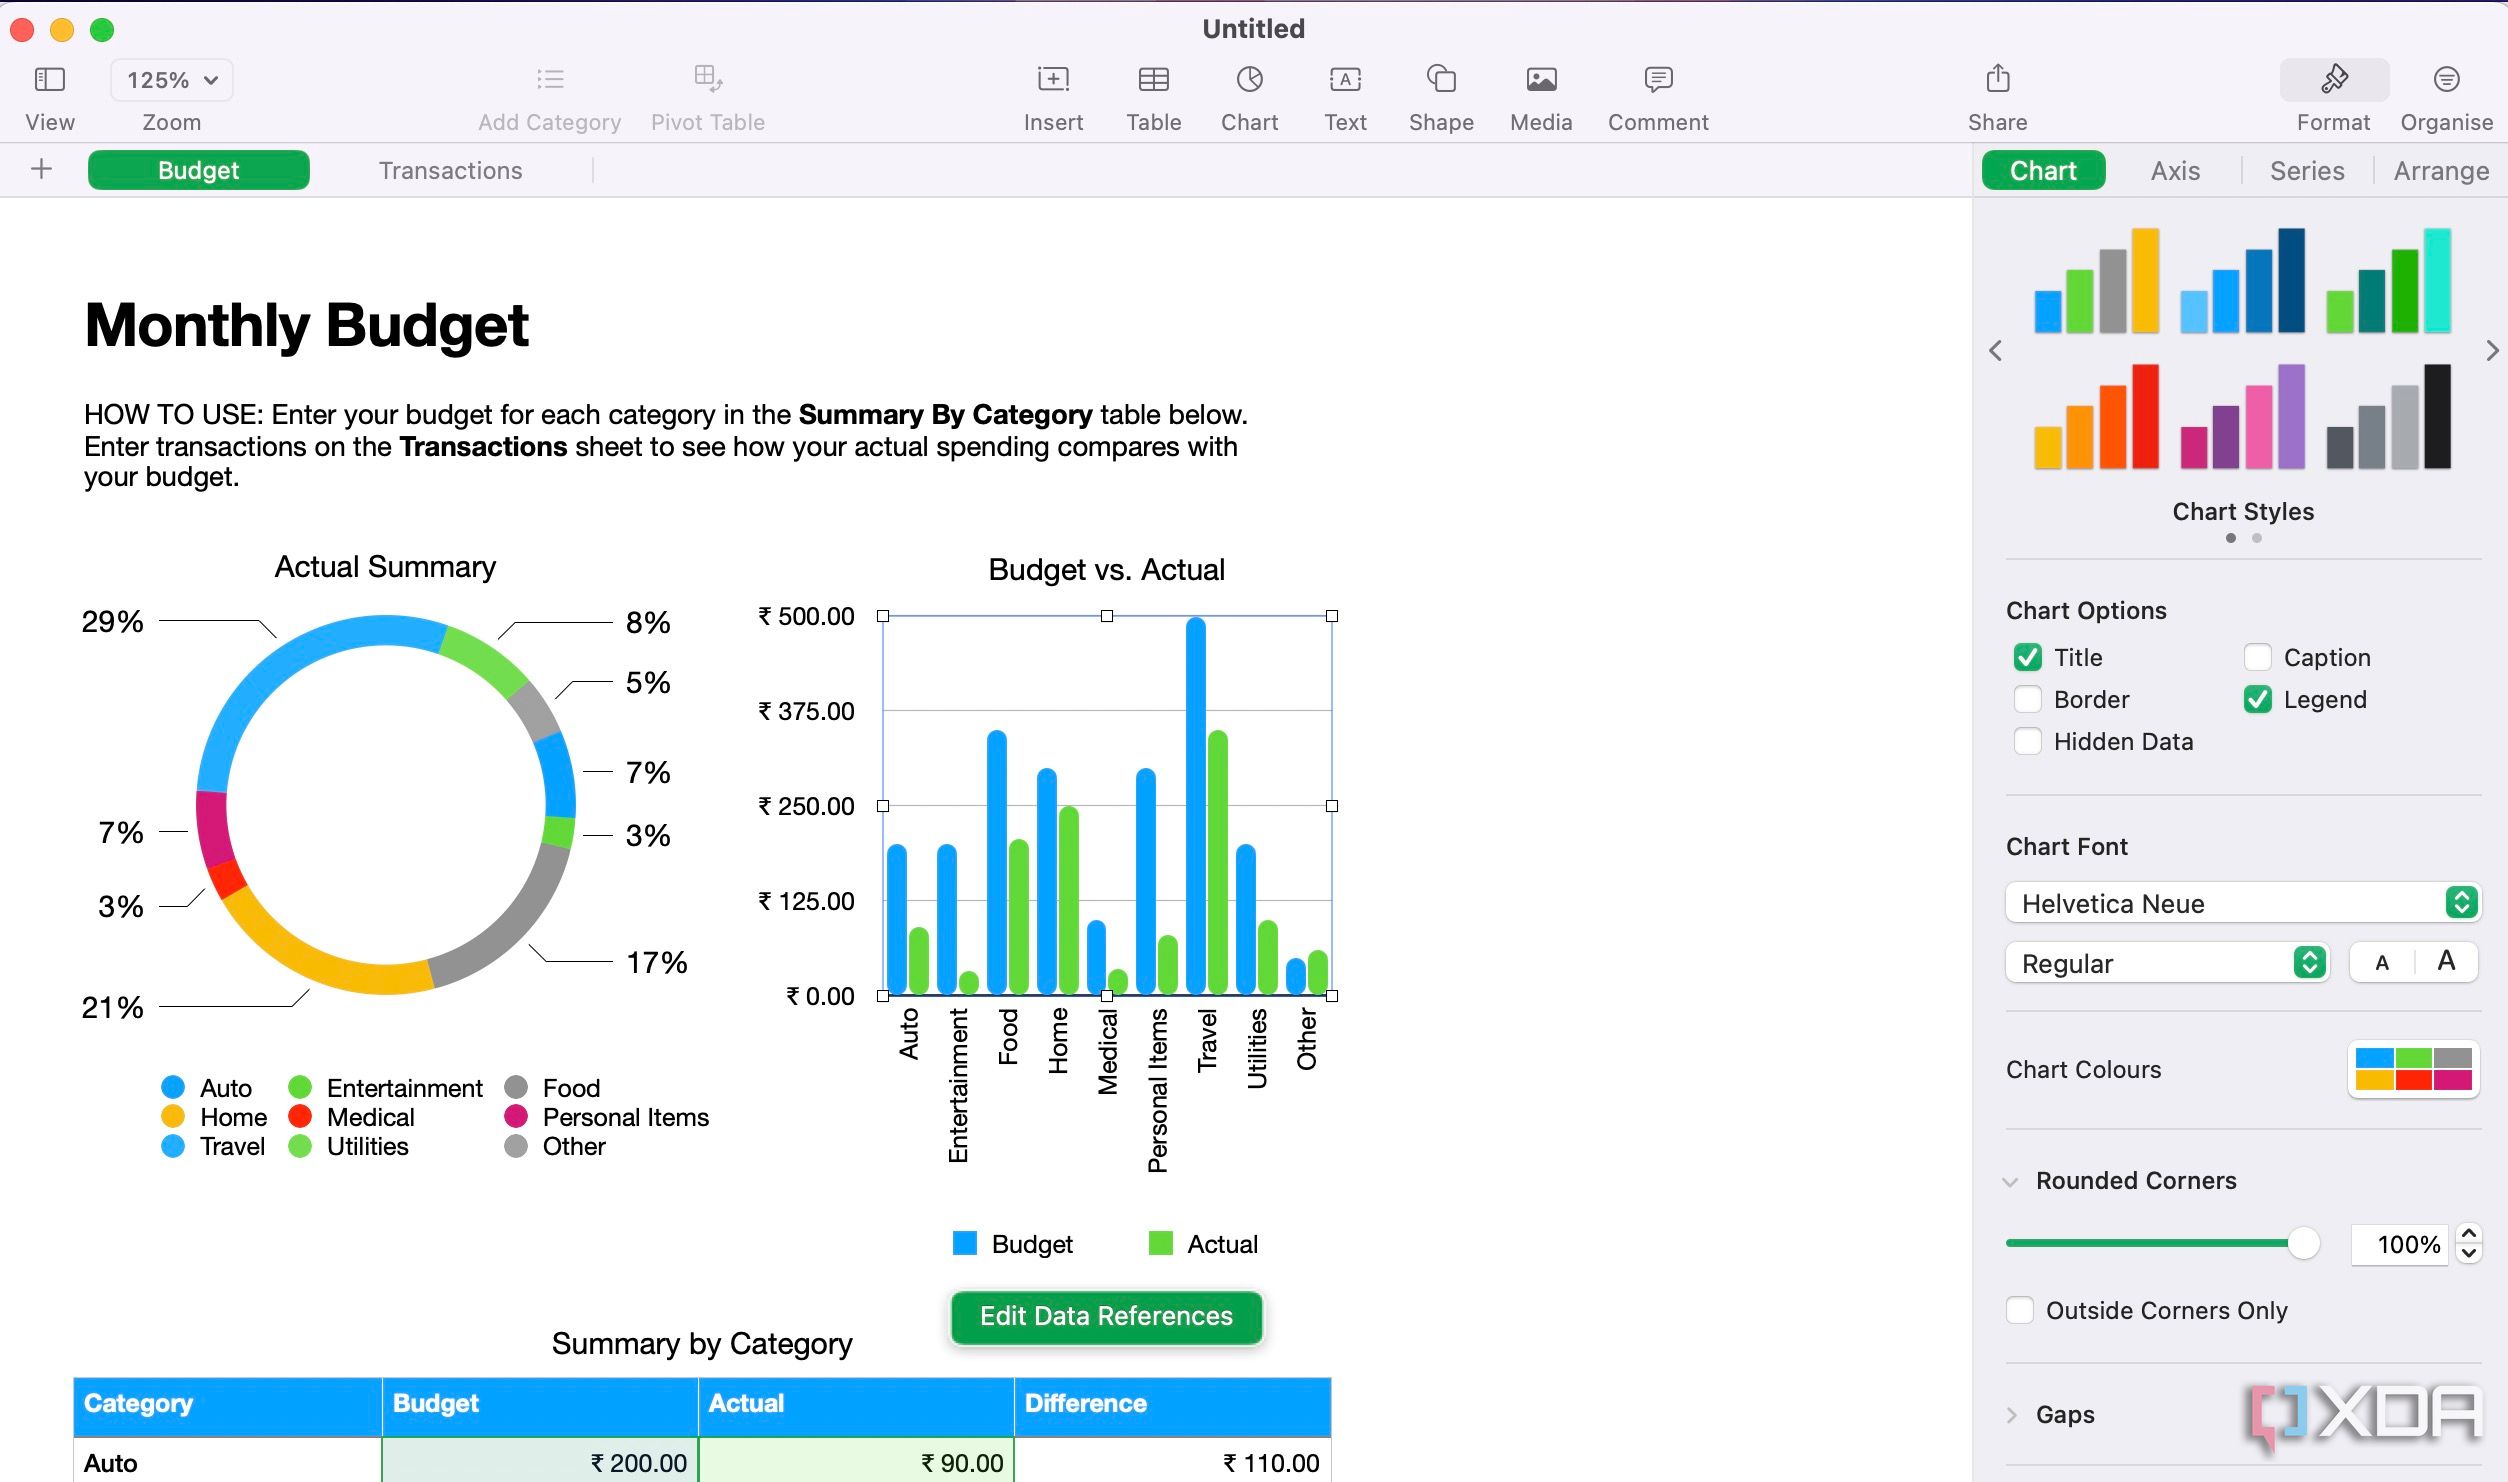The height and width of the screenshot is (1482, 2508).
Task: Click the Add Category icon
Action: [x=549, y=79]
